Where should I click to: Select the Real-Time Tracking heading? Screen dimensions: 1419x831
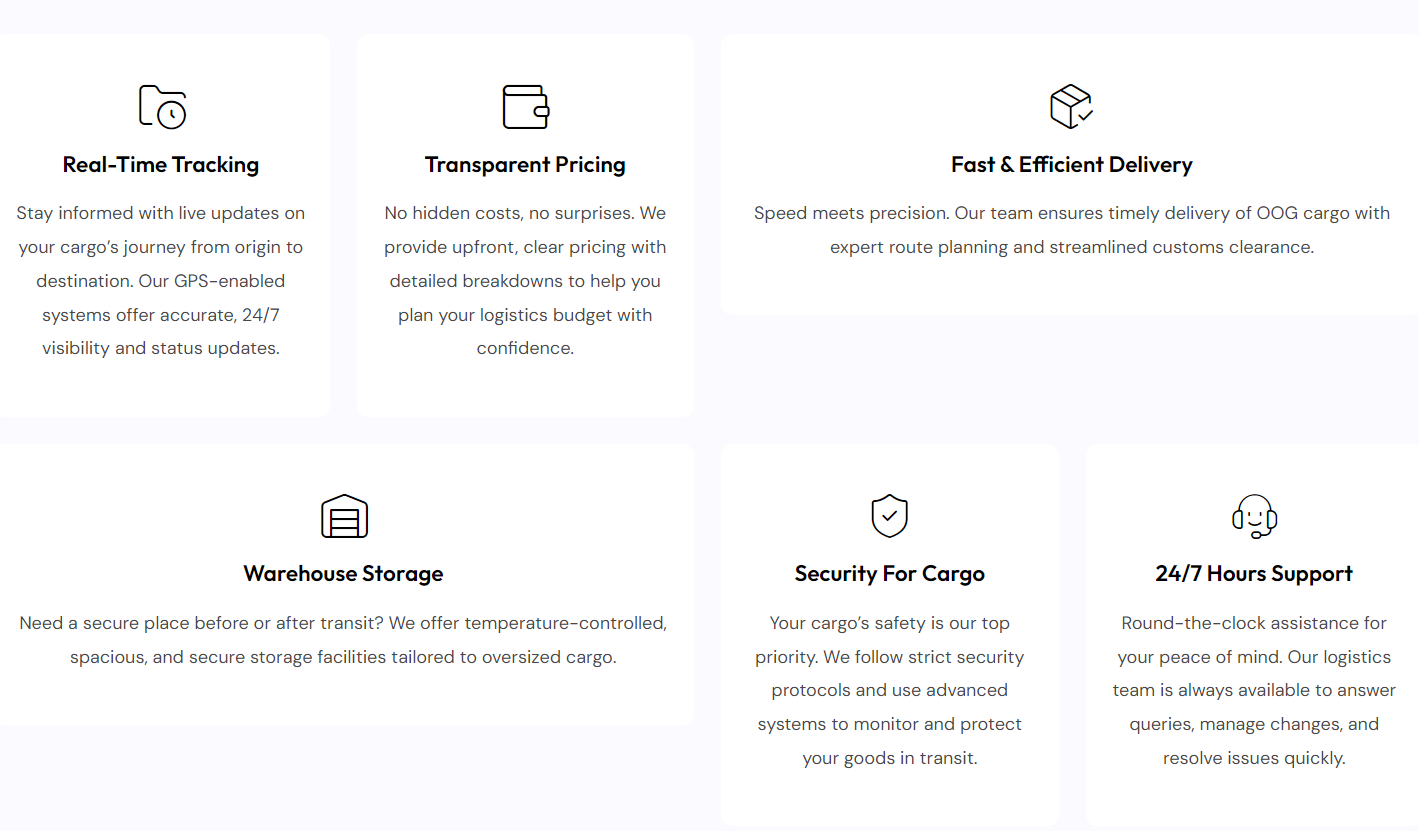point(161,165)
